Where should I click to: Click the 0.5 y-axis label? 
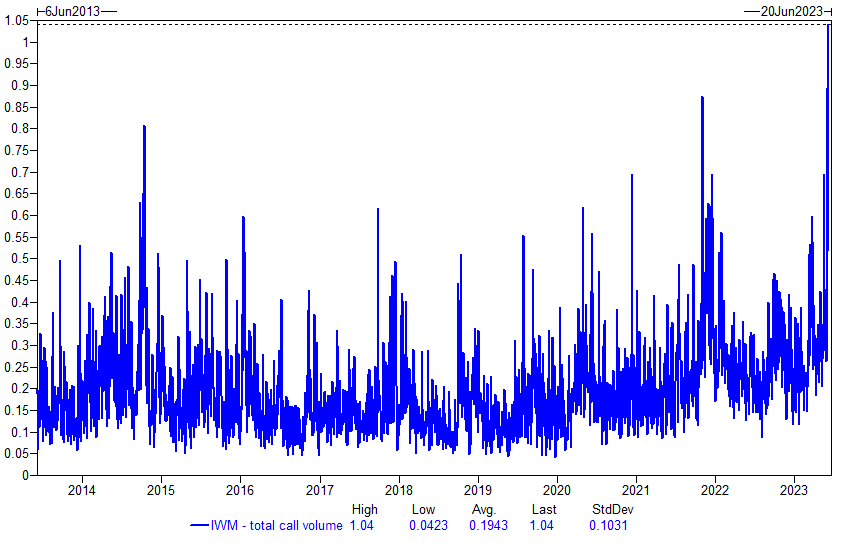(x=20, y=258)
